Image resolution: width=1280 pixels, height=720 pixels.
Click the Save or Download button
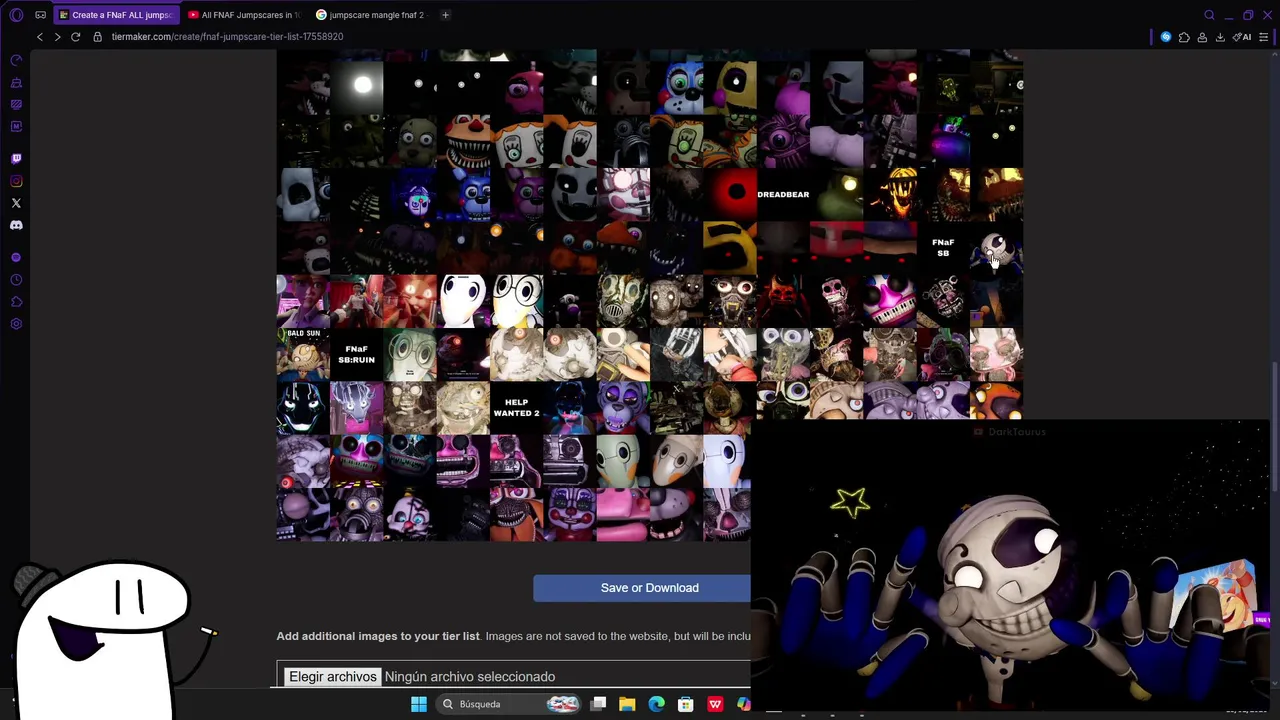pyautogui.click(x=649, y=588)
